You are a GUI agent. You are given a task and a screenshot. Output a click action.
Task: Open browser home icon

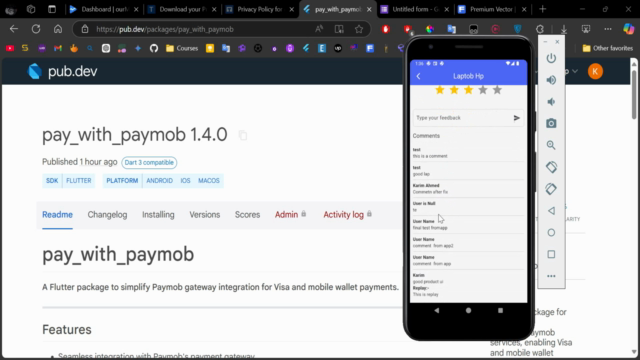58,29
